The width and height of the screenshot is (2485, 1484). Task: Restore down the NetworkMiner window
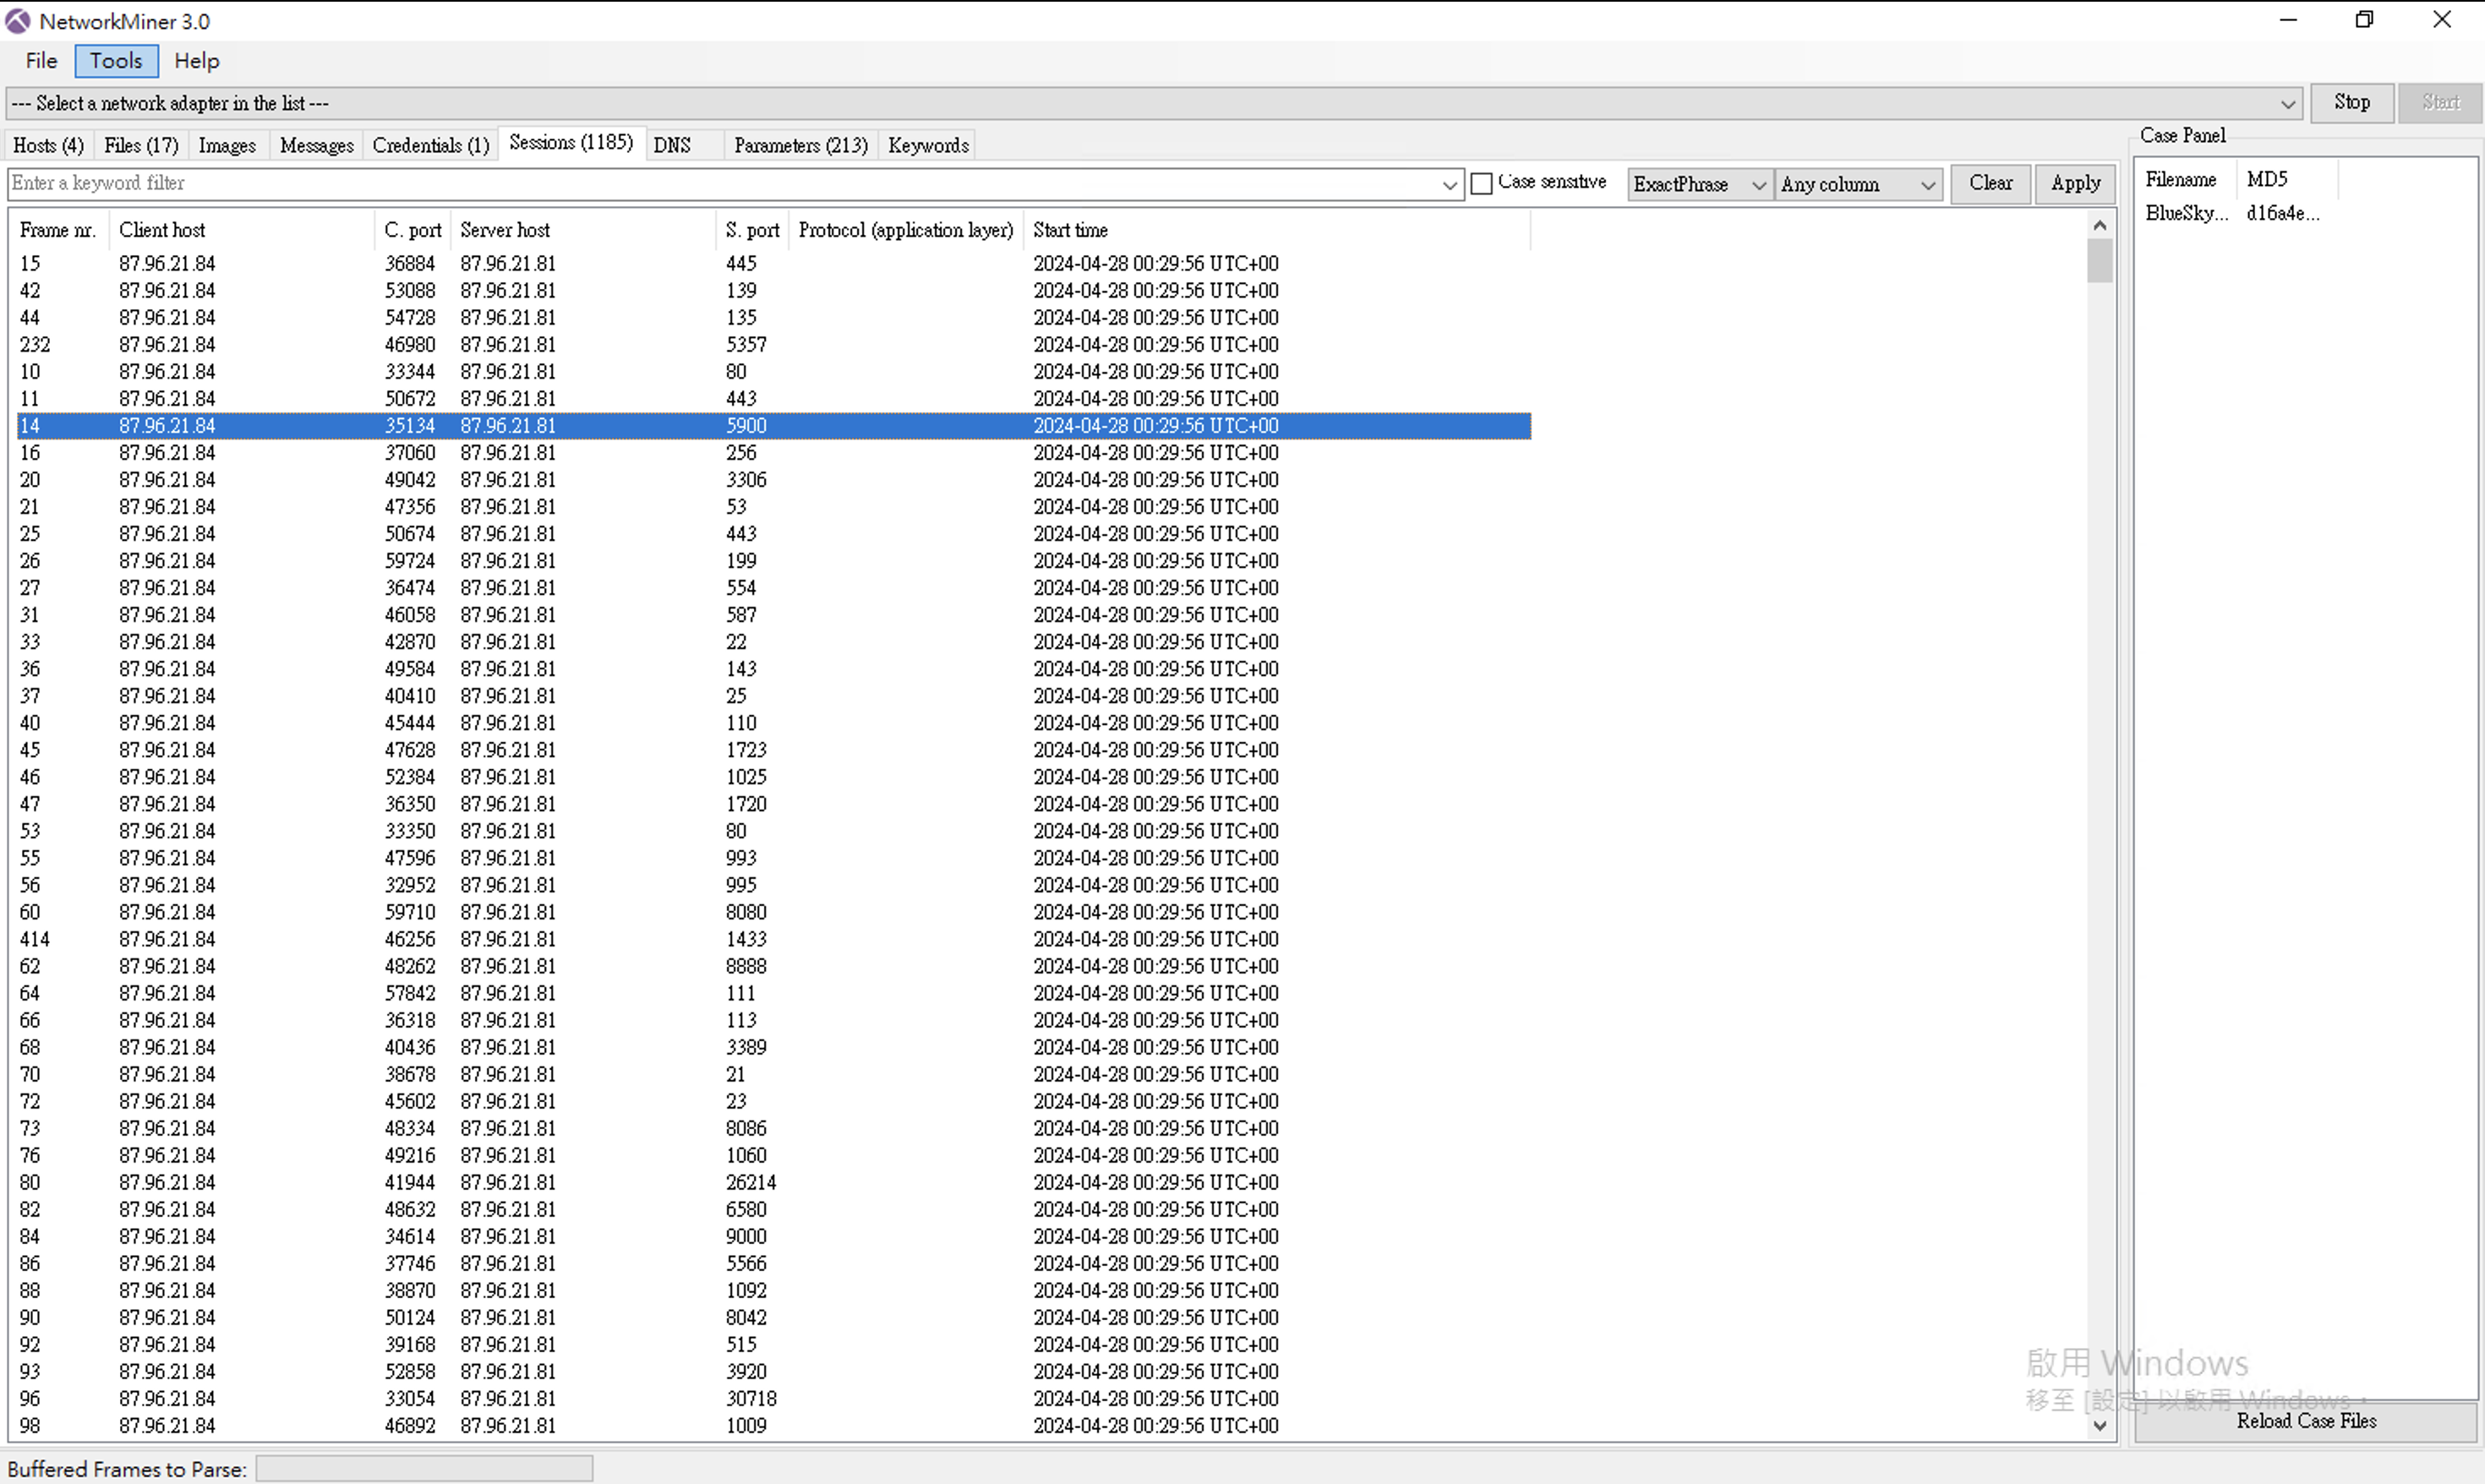click(x=2364, y=20)
